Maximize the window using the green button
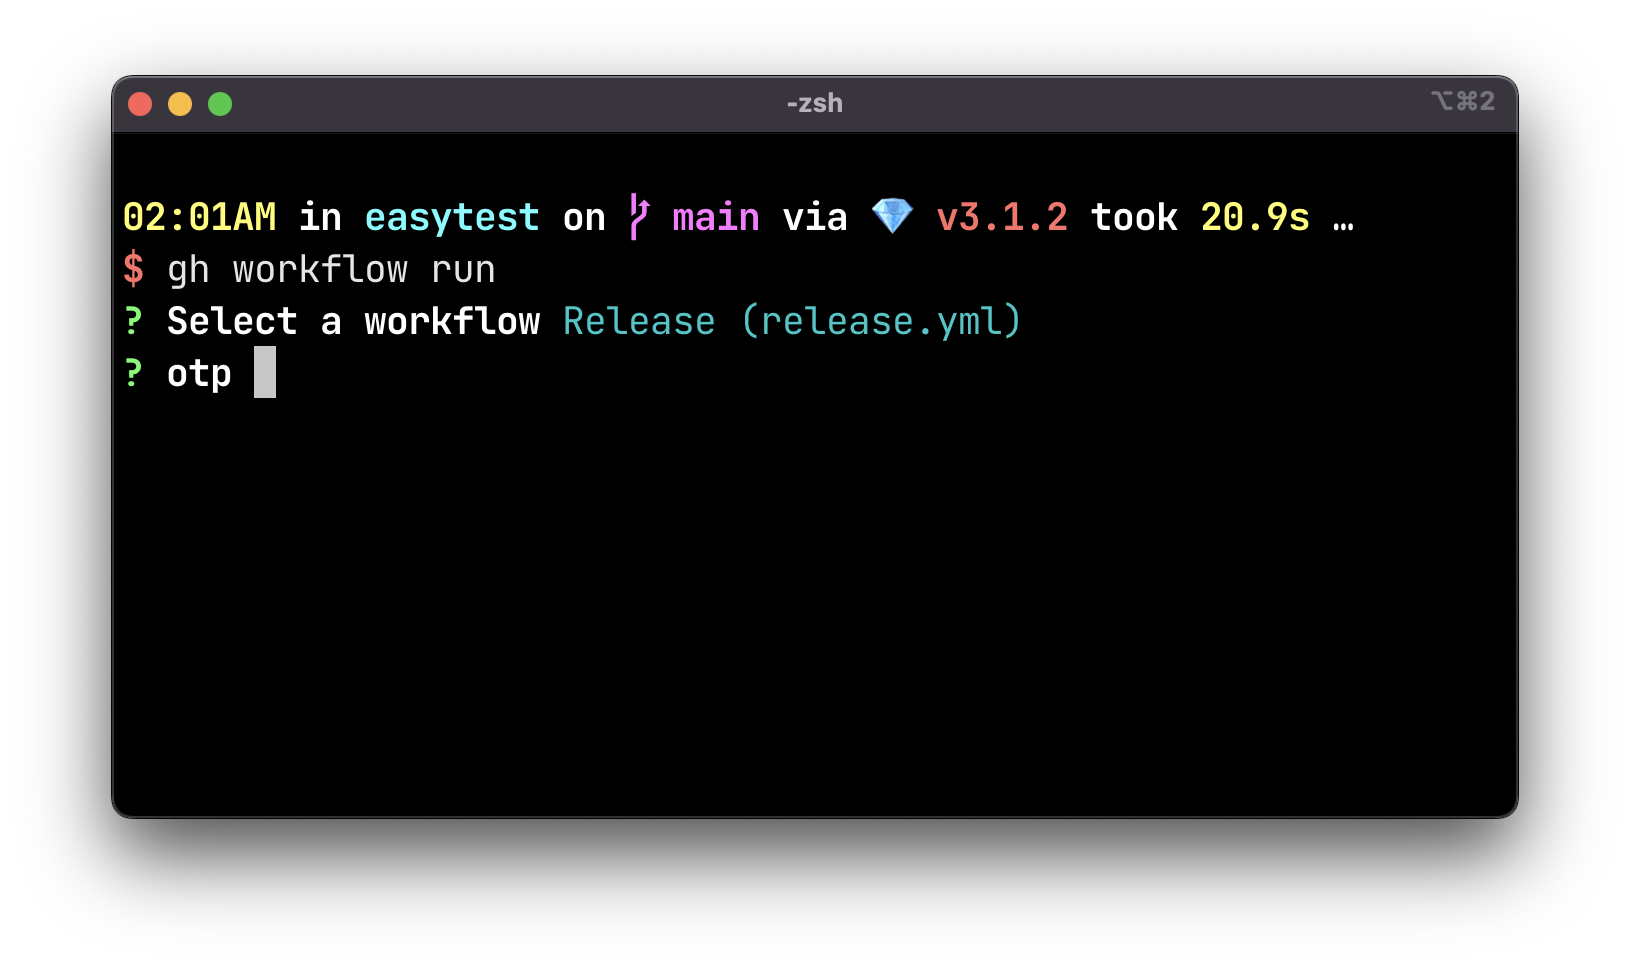This screenshot has width=1630, height=966. [220, 104]
